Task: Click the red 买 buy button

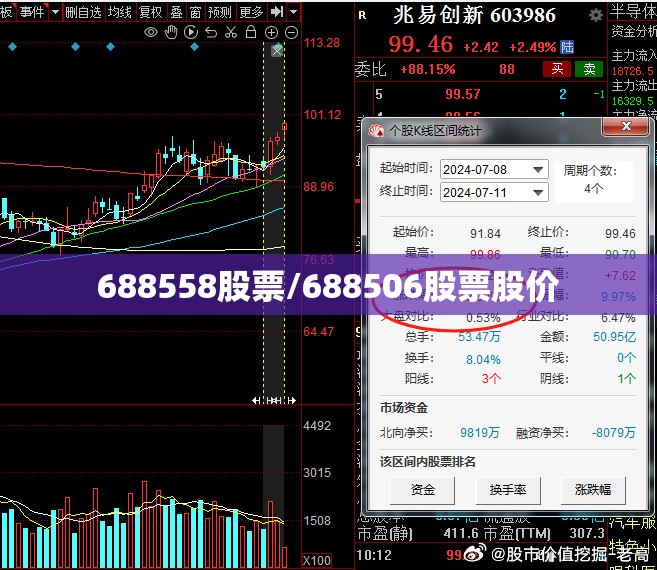Action: point(557,69)
